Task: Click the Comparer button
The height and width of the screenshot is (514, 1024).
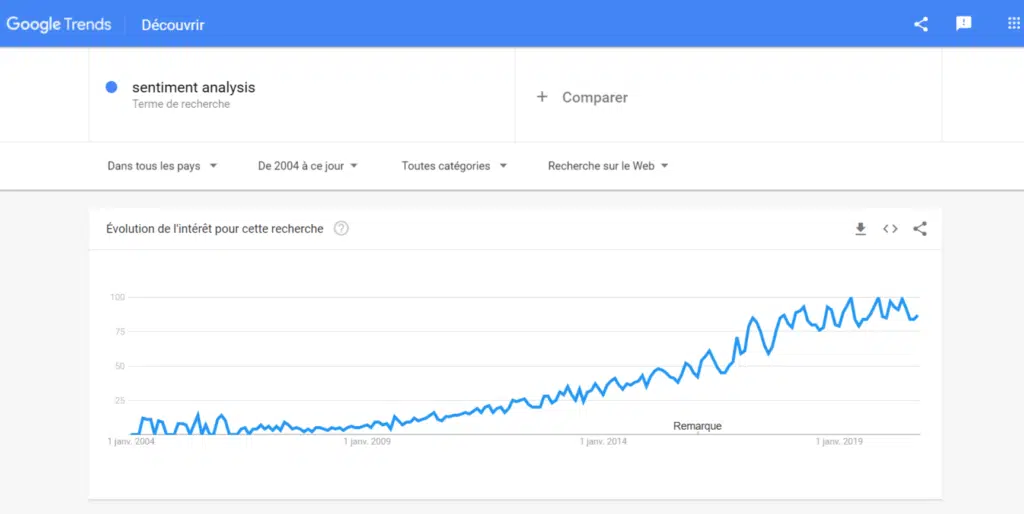Action: 595,97
